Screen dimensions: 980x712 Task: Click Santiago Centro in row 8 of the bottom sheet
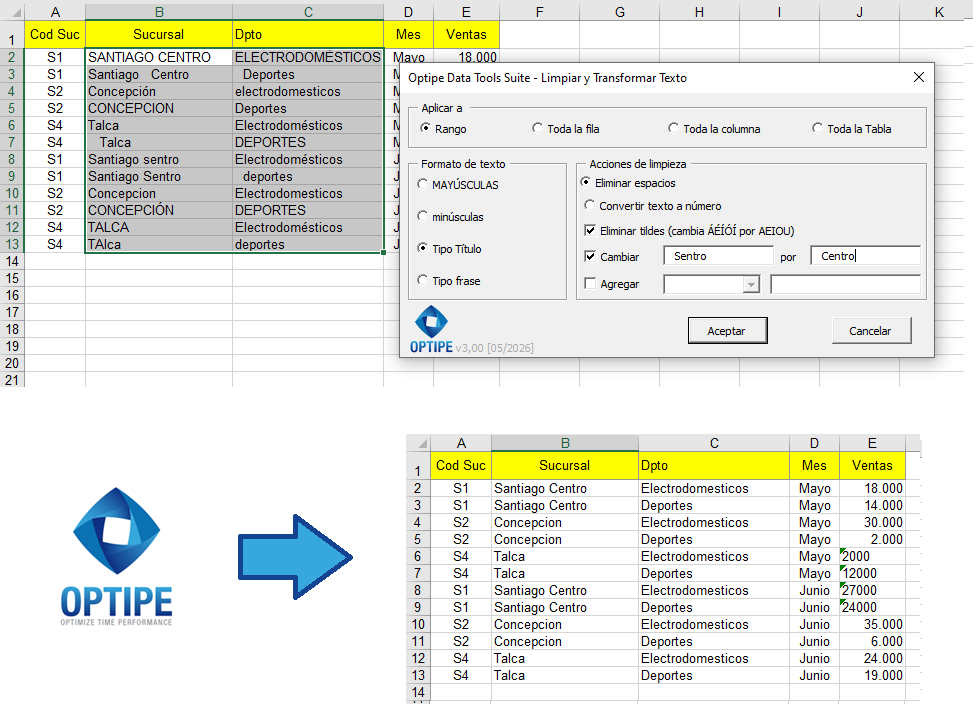point(565,590)
